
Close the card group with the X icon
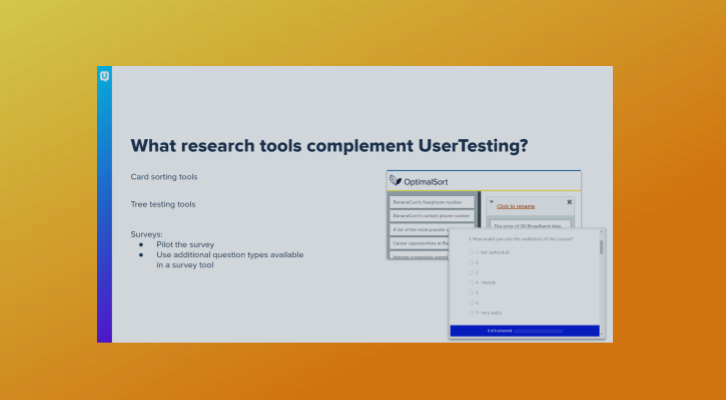[x=570, y=202]
